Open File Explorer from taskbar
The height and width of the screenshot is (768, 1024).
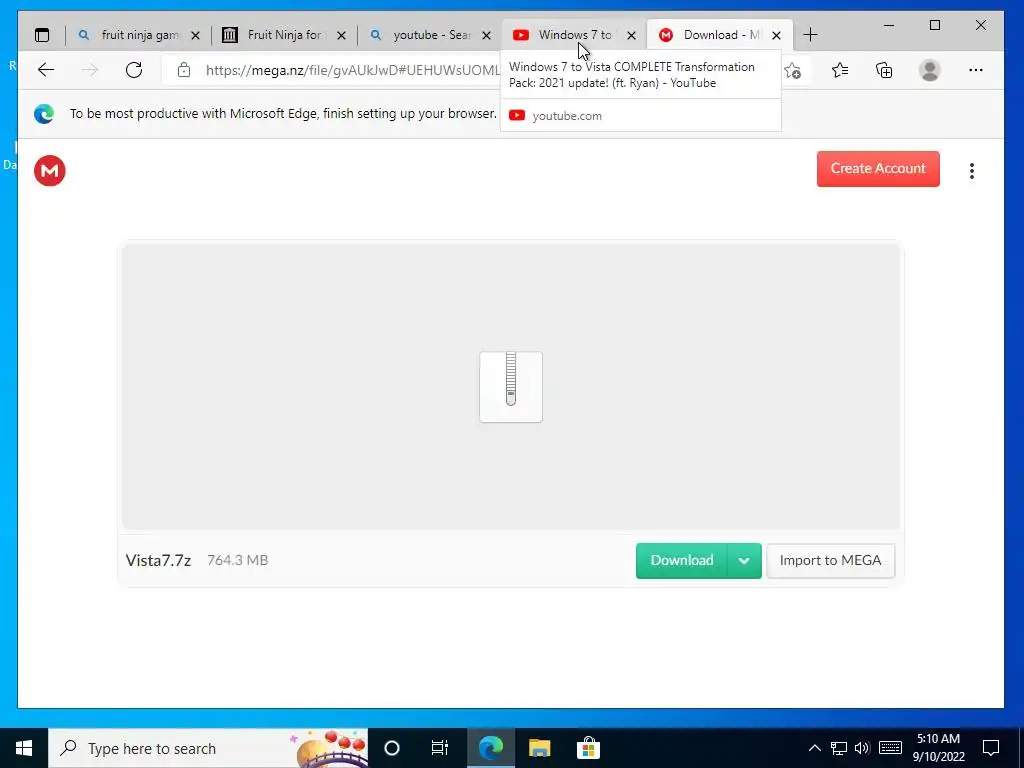539,748
